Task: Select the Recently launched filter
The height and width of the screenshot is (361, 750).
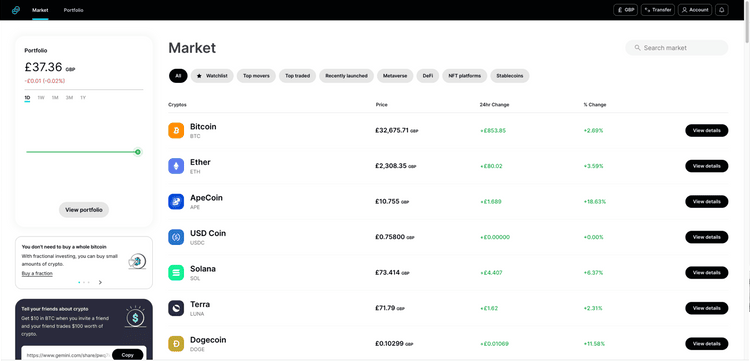Action: click(346, 76)
